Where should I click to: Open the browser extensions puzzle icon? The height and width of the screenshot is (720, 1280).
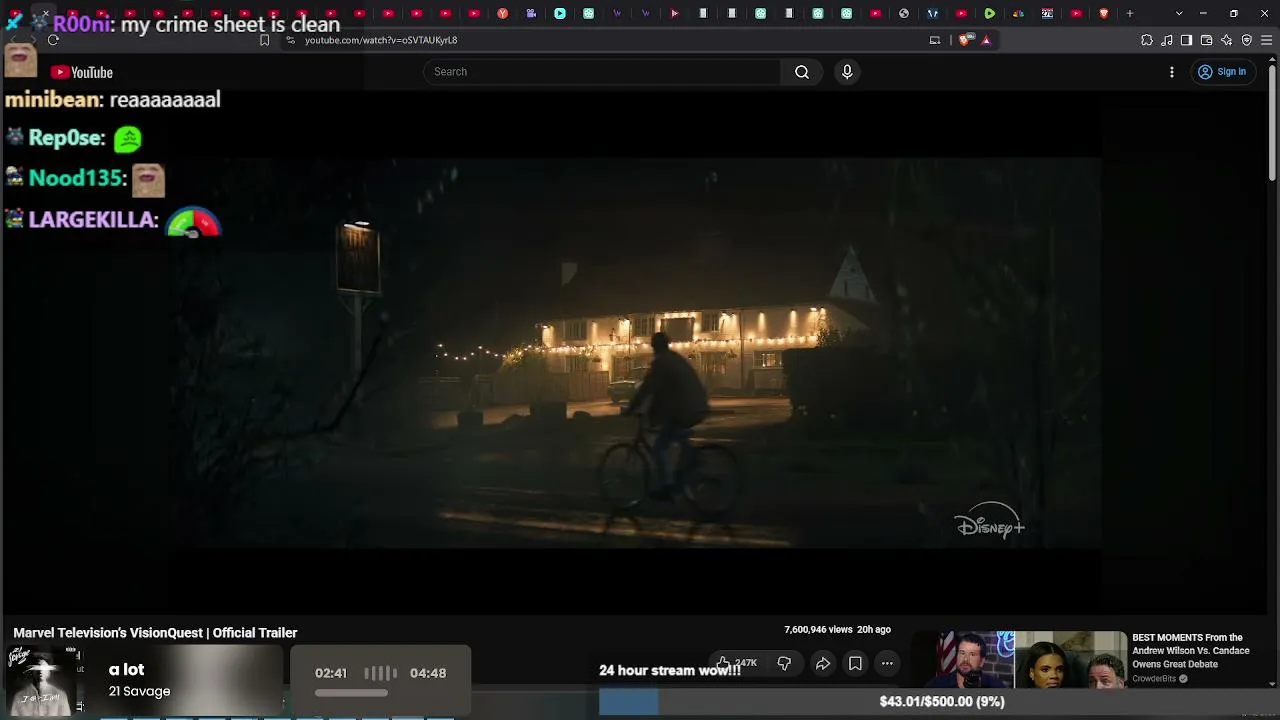1147,40
